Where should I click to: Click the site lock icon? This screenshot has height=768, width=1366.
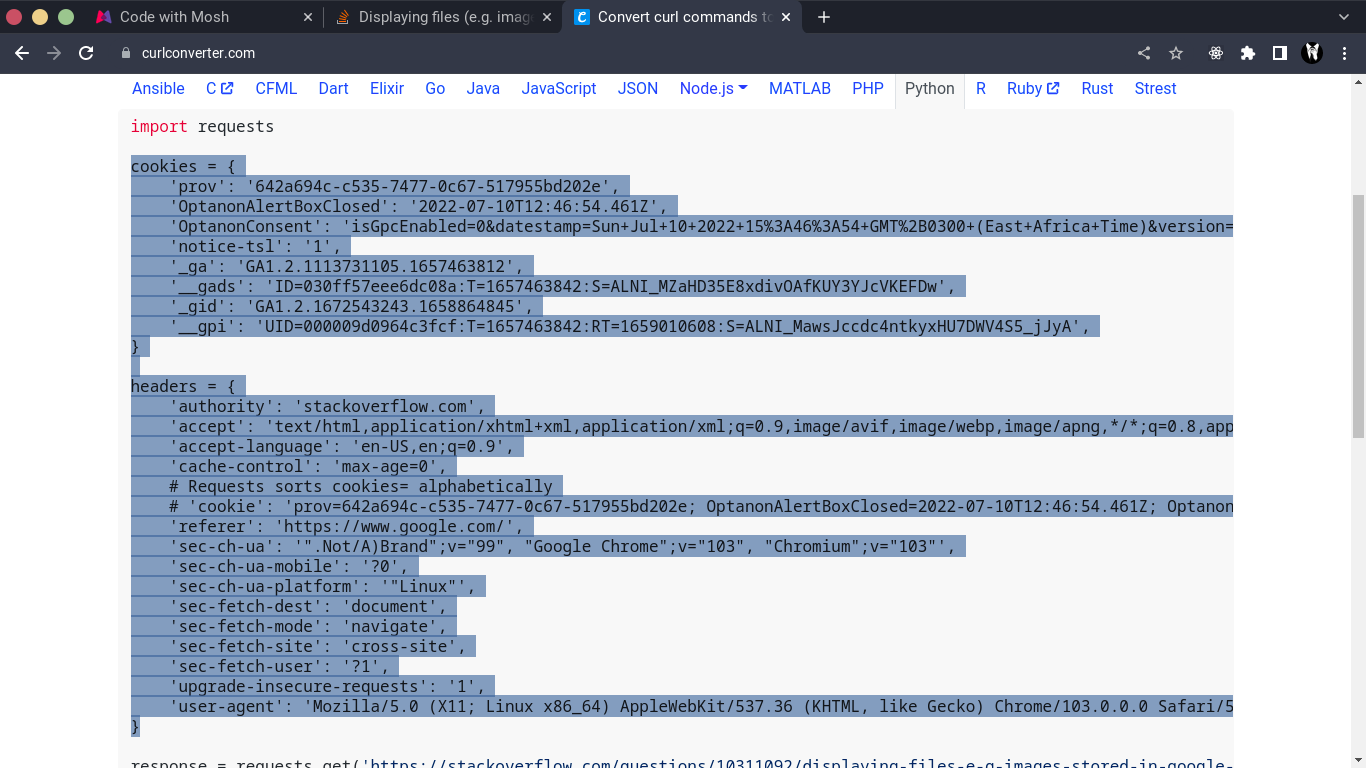[x=126, y=53]
